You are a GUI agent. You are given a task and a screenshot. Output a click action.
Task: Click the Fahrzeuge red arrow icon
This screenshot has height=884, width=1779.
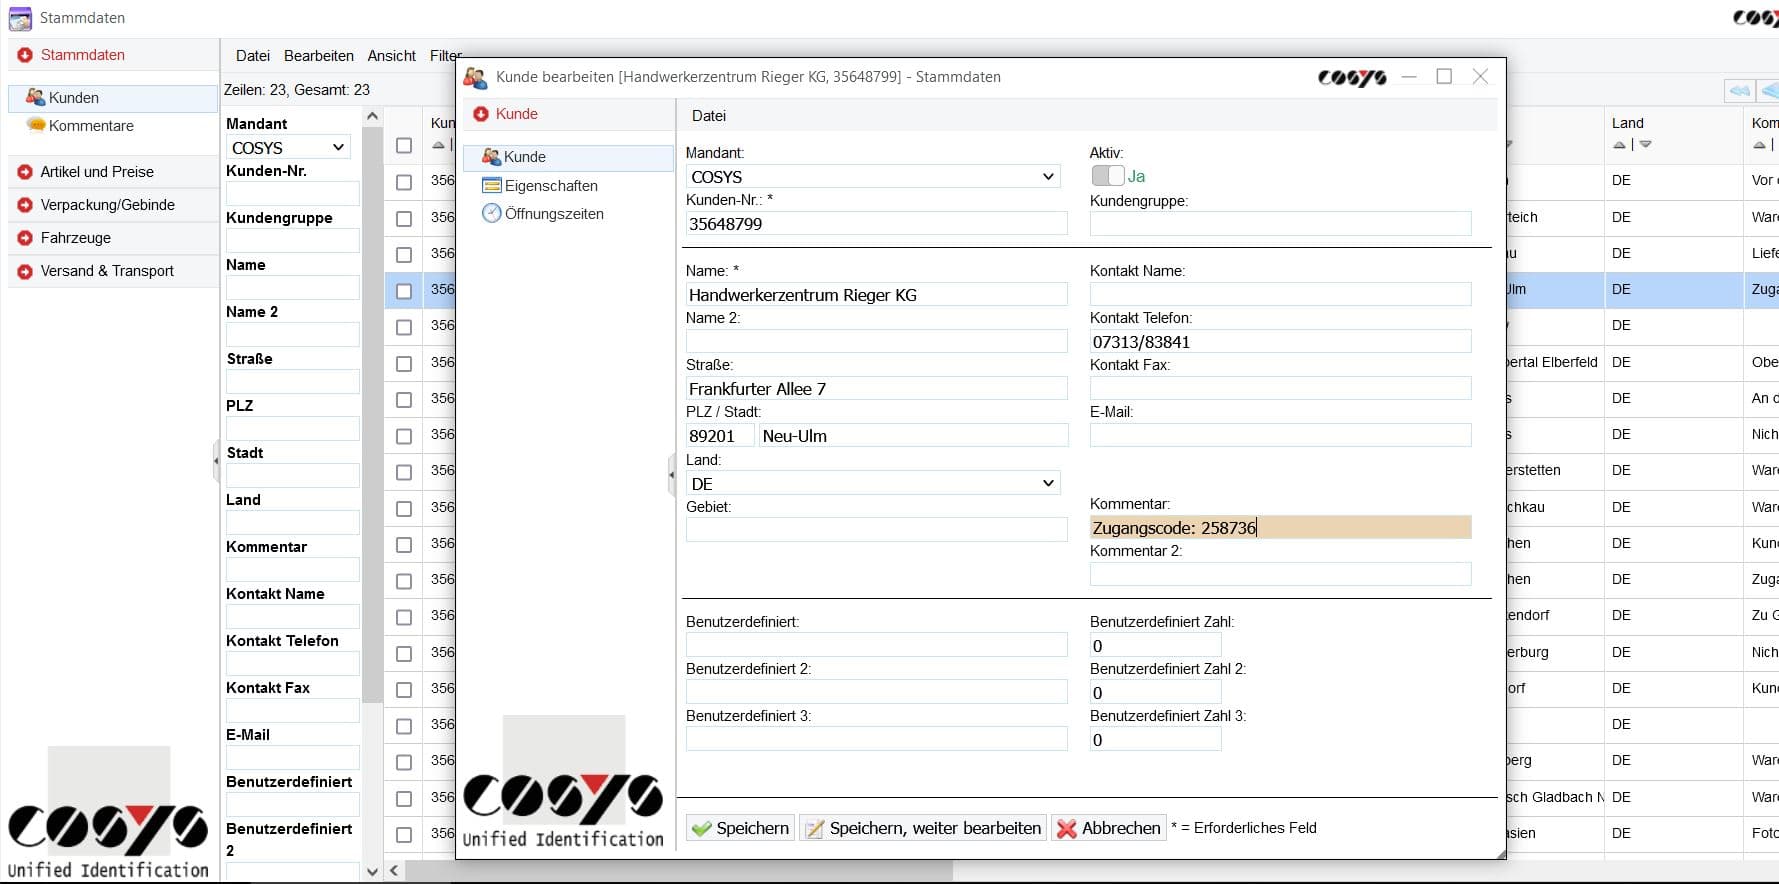(x=25, y=238)
